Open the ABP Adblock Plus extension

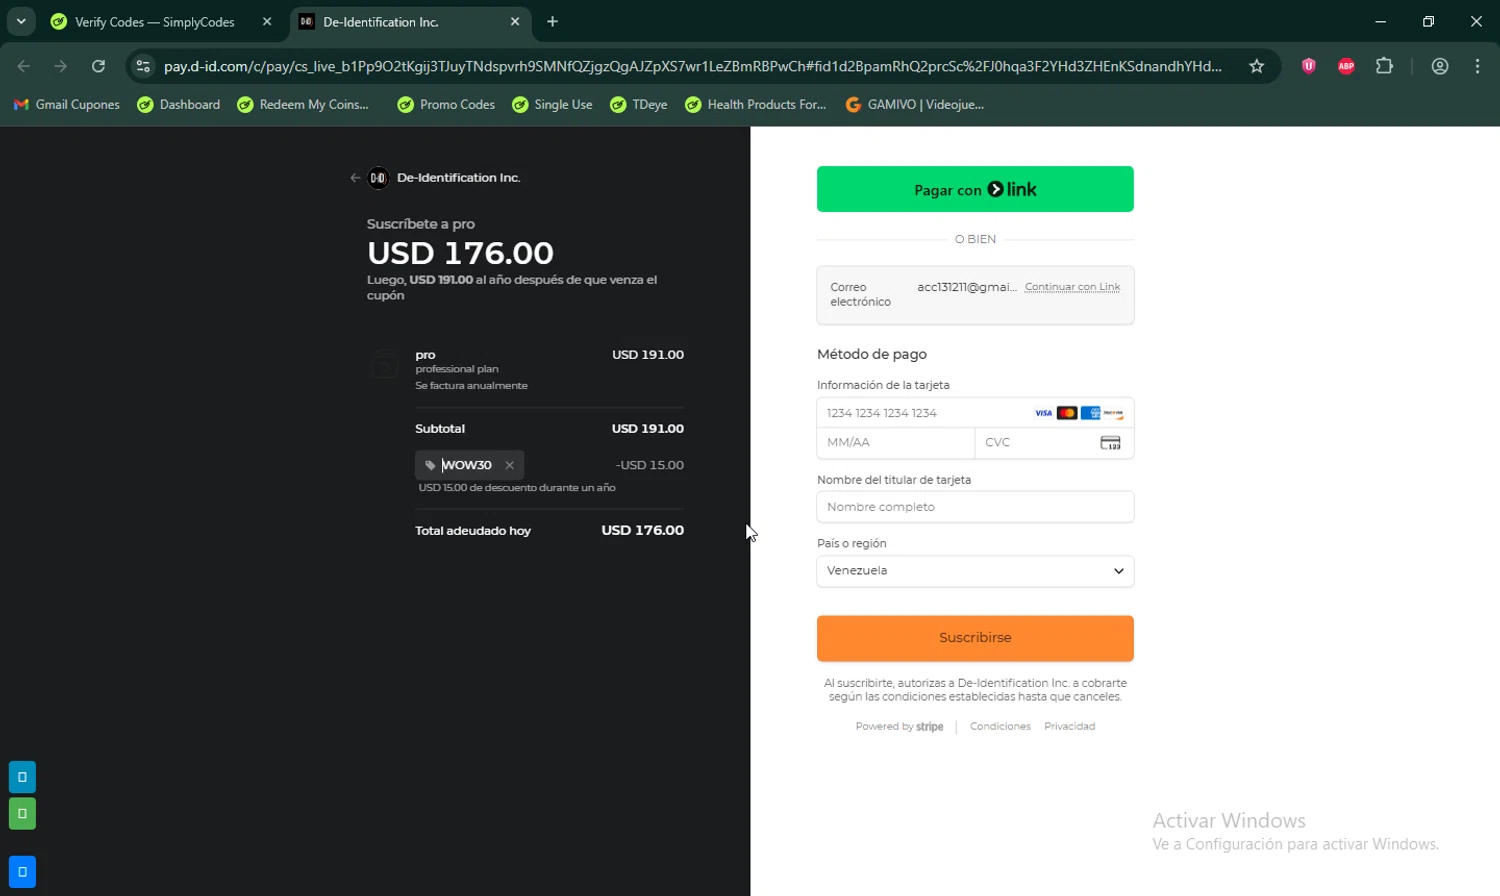pyautogui.click(x=1346, y=66)
